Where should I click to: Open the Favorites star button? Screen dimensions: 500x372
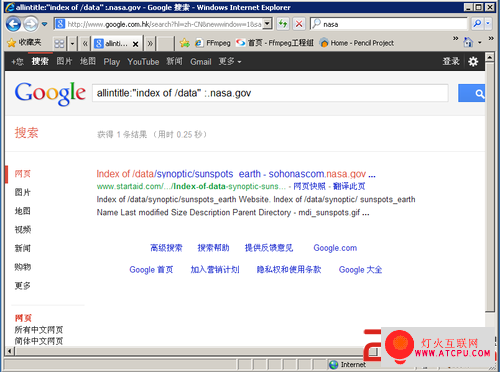tap(24, 43)
